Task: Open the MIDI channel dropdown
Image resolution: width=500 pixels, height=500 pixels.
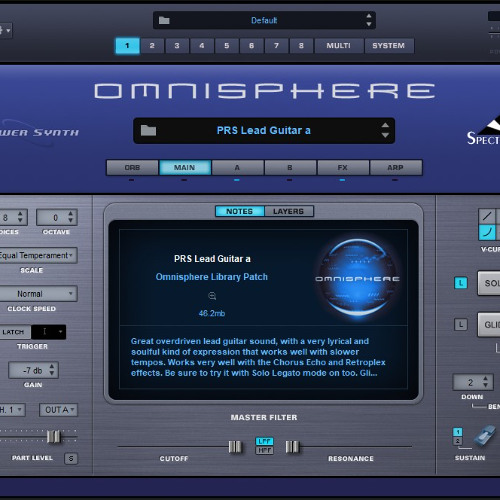Action: [12, 410]
